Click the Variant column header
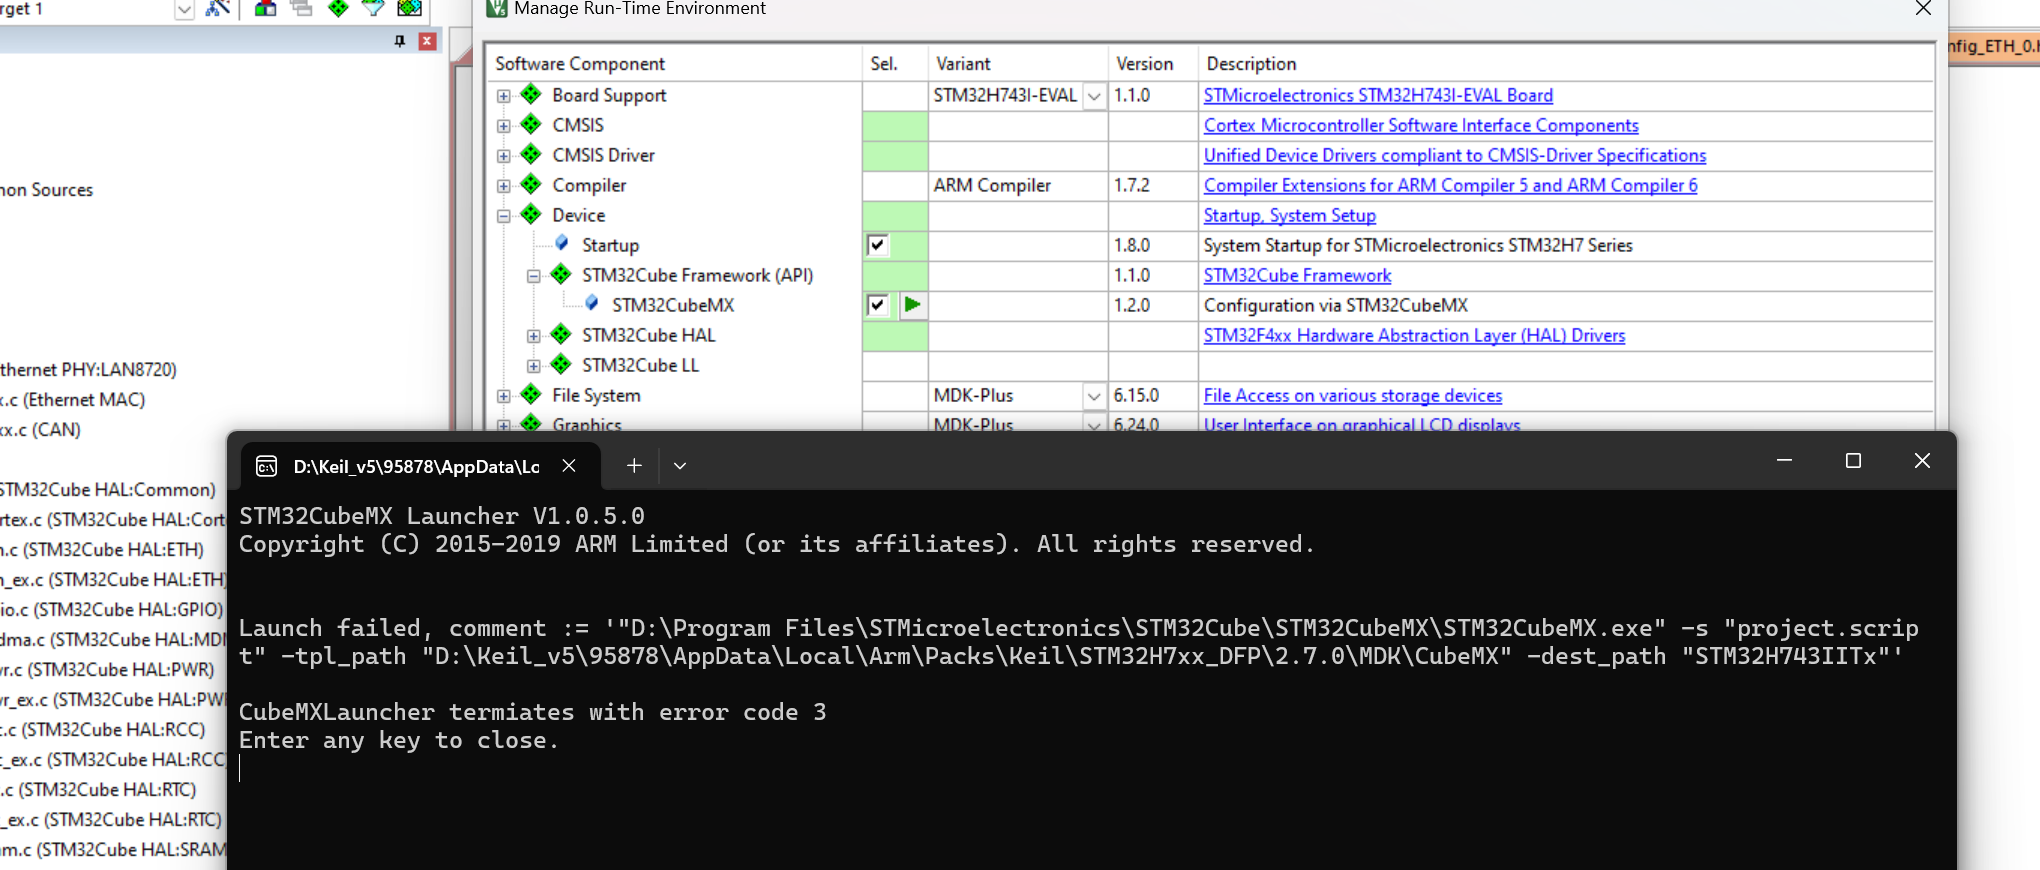 point(1018,63)
